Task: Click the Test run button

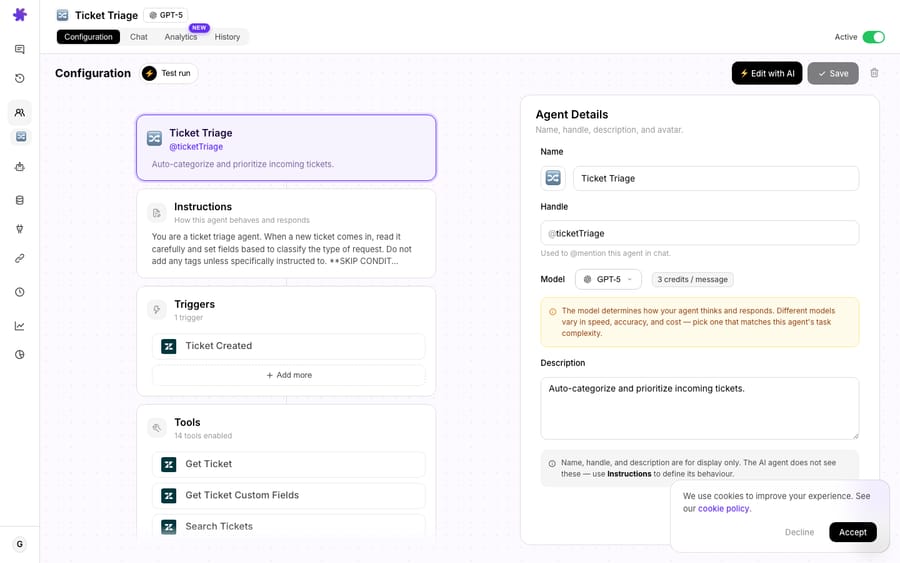Action: tap(169, 73)
